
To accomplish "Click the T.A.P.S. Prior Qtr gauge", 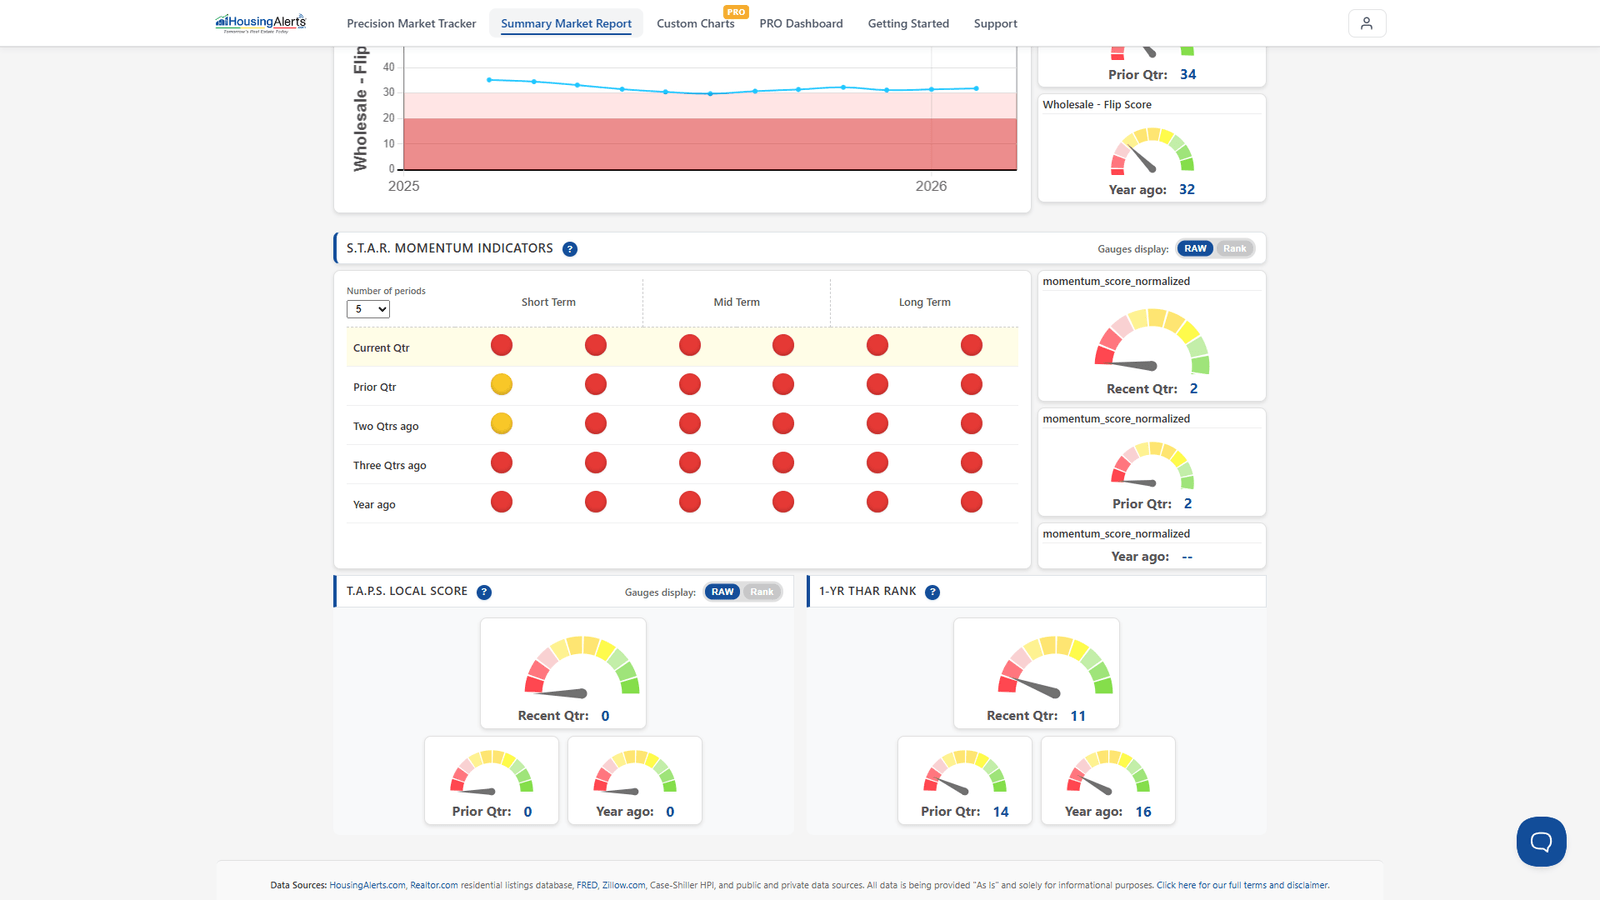I will [x=491, y=772].
